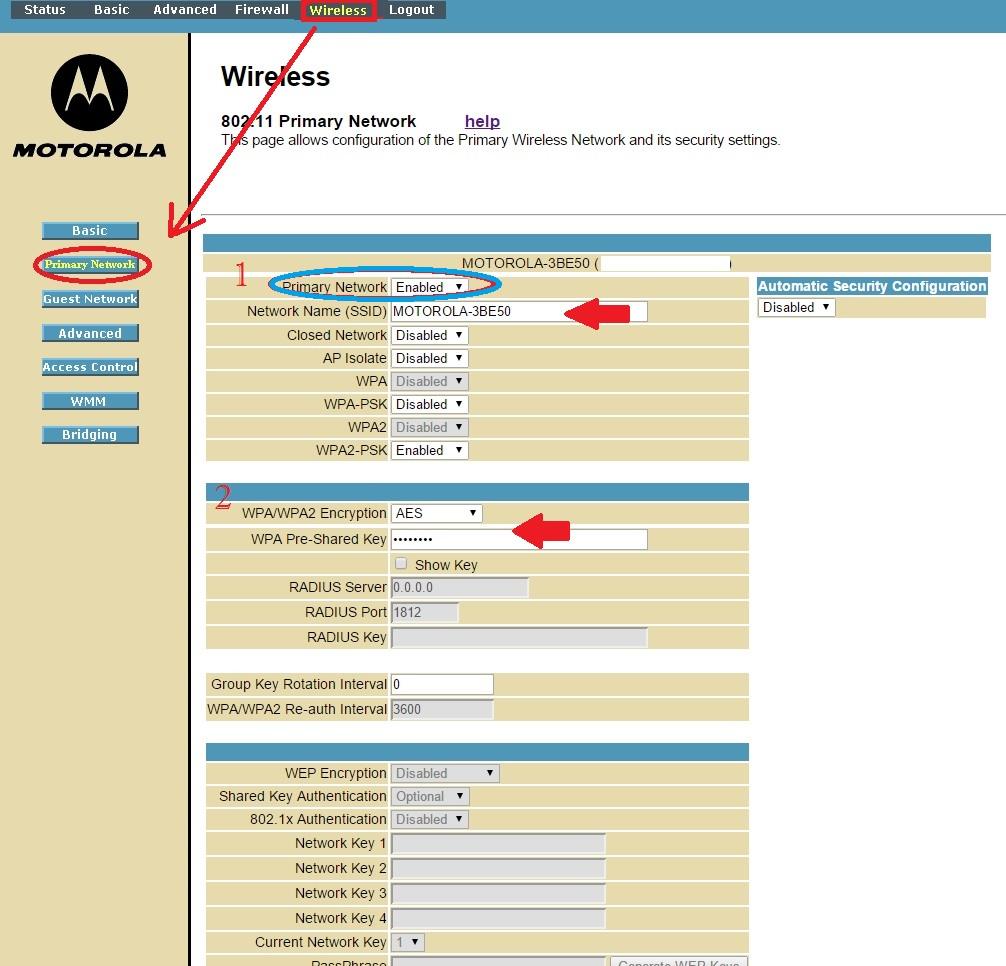Open the Advanced top navigation tab

[x=185, y=10]
